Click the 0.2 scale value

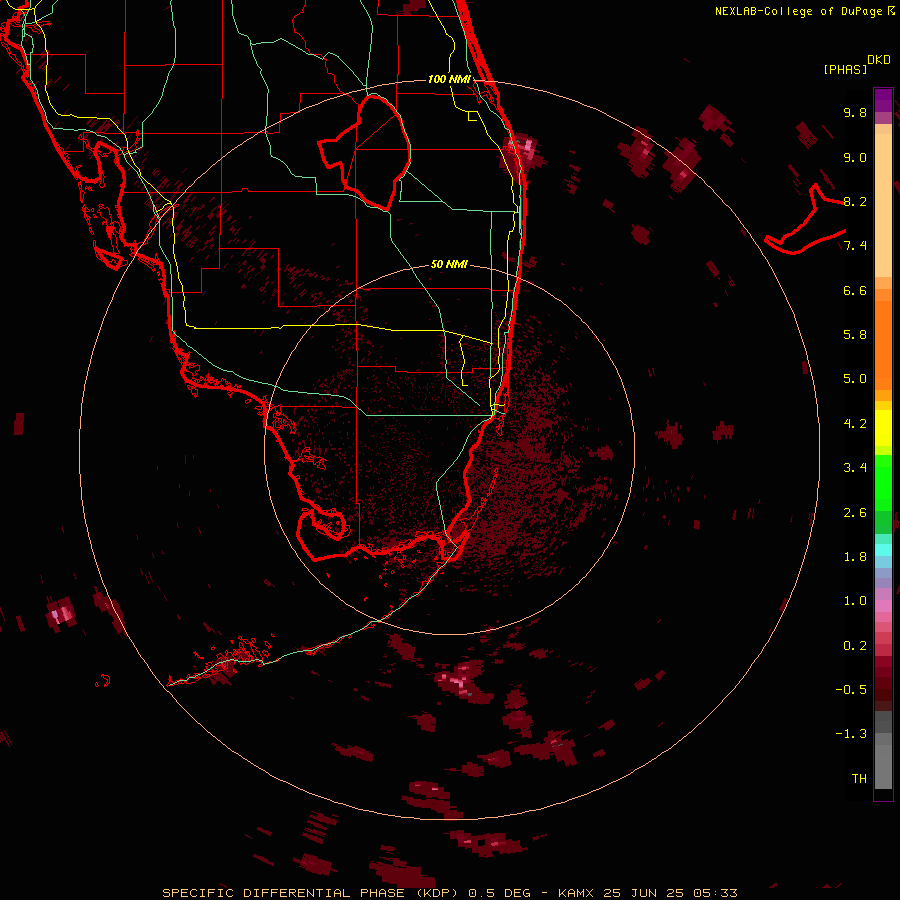[855, 646]
